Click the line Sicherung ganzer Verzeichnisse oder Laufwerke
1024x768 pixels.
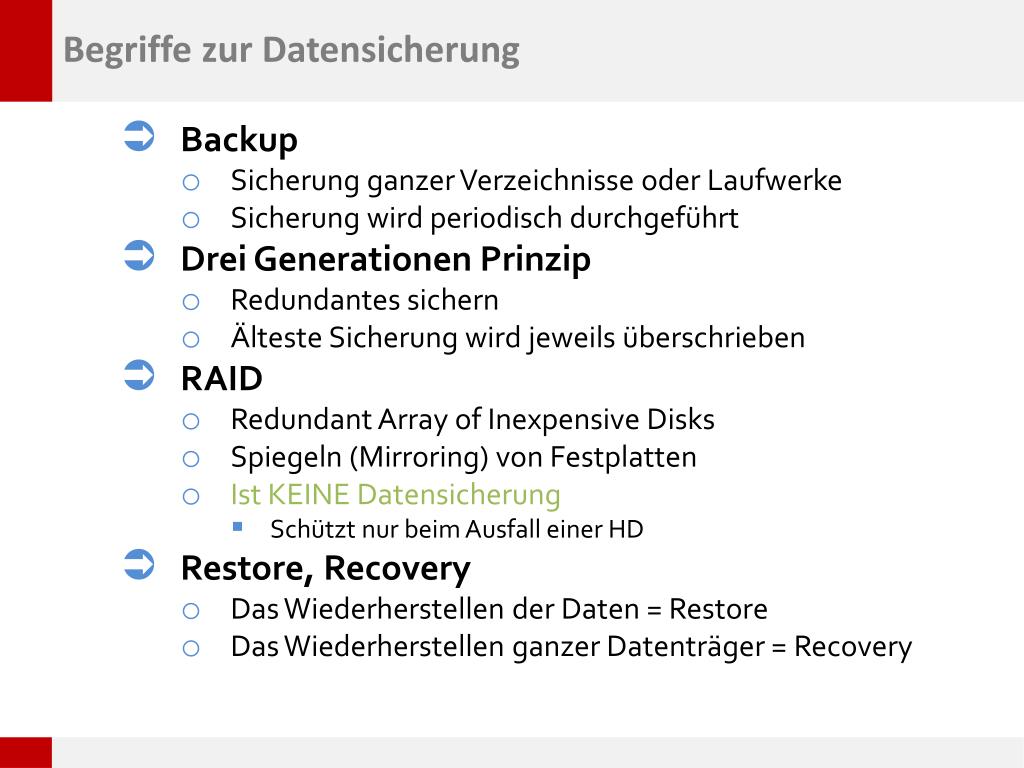(536, 181)
